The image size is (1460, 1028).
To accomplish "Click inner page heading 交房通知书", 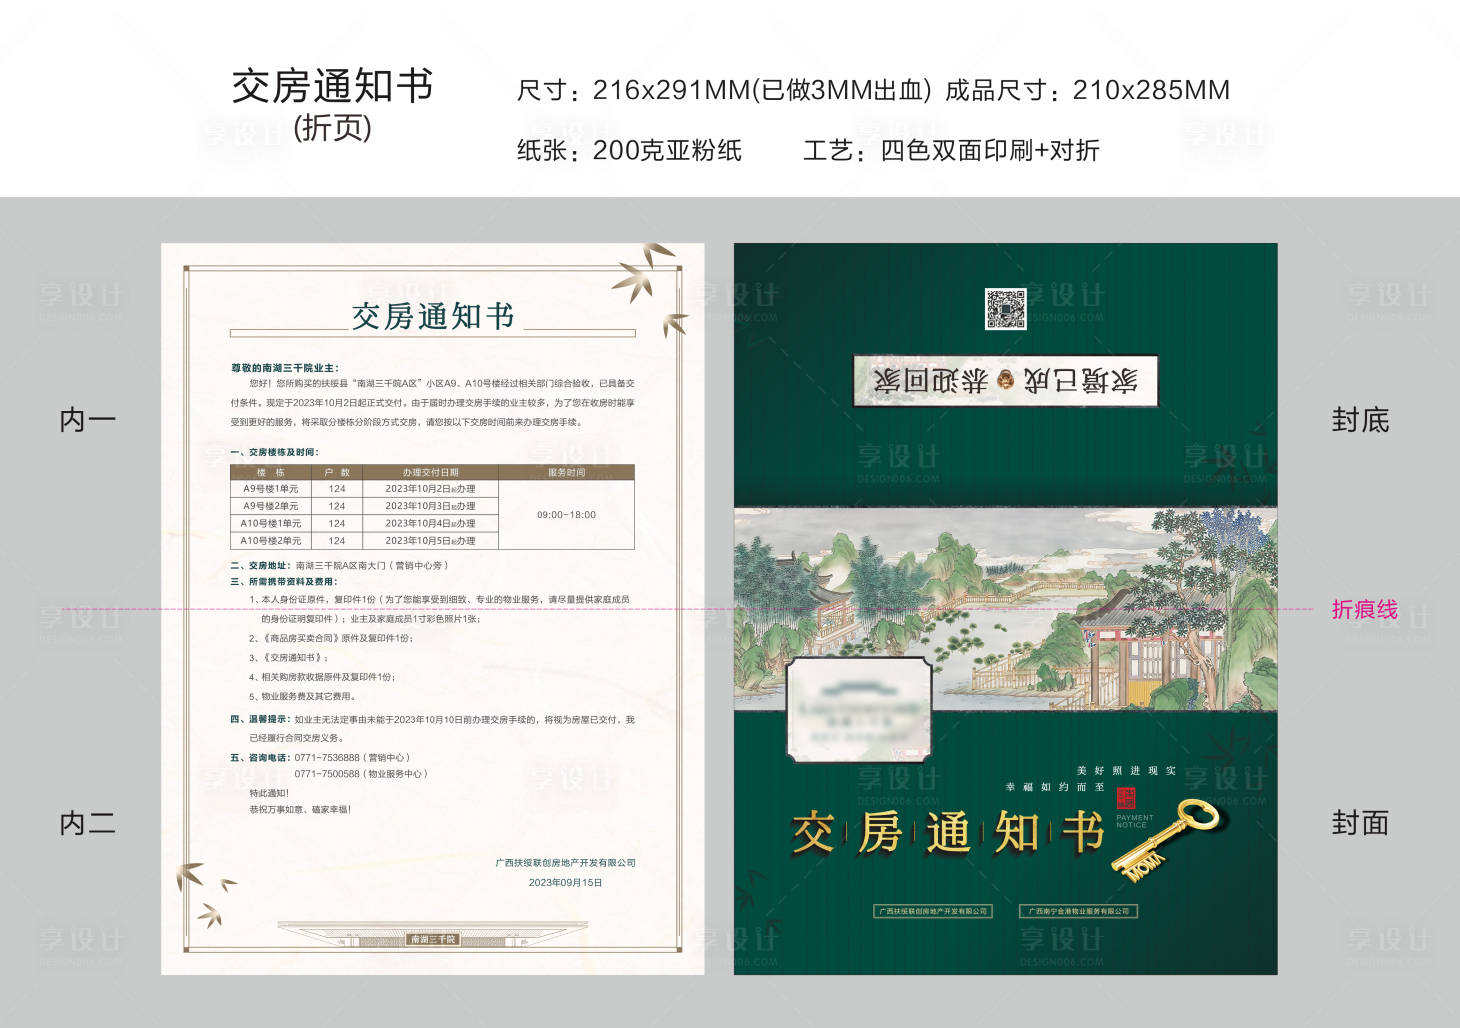I will tap(432, 317).
